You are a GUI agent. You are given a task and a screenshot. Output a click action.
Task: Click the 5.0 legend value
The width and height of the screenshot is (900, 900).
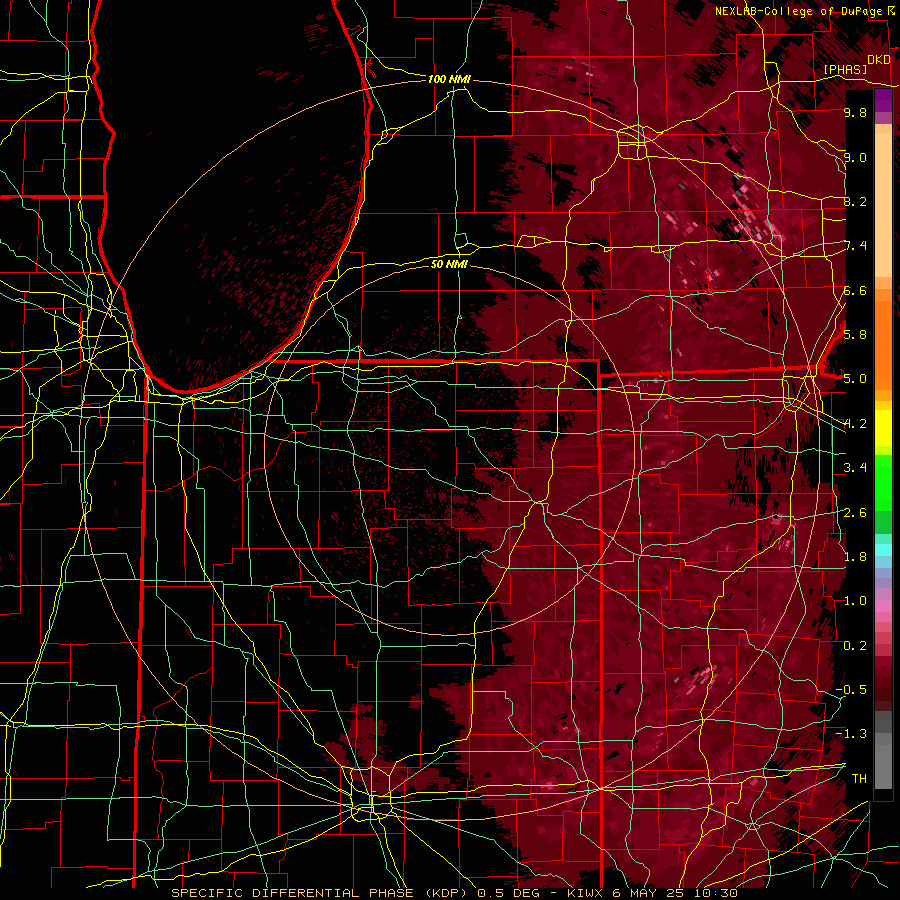click(855, 379)
